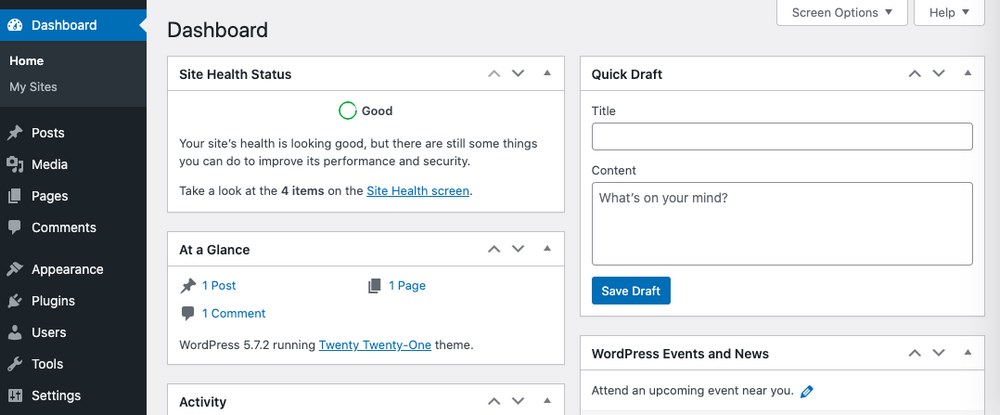Move At a Glance widget down
1000x415 pixels.
click(x=518, y=249)
